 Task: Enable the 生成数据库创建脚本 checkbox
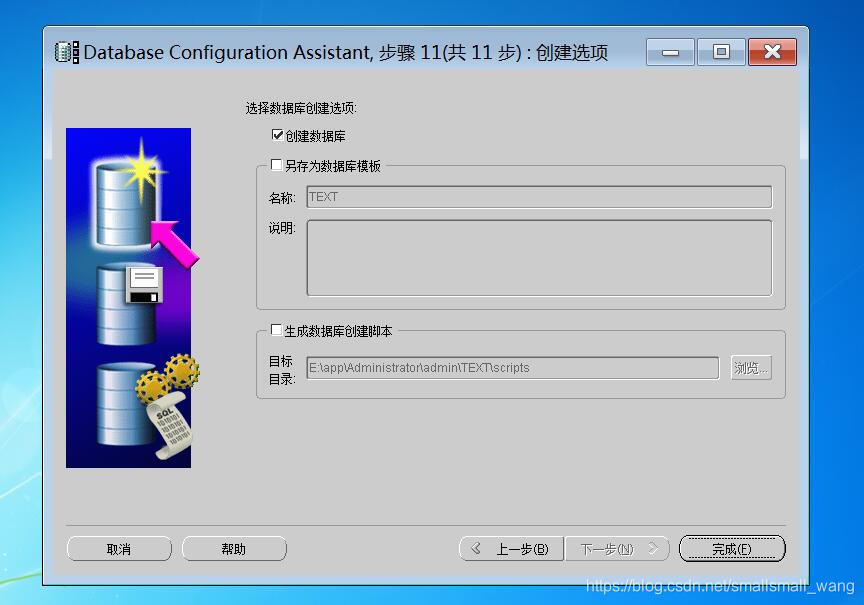(277, 330)
